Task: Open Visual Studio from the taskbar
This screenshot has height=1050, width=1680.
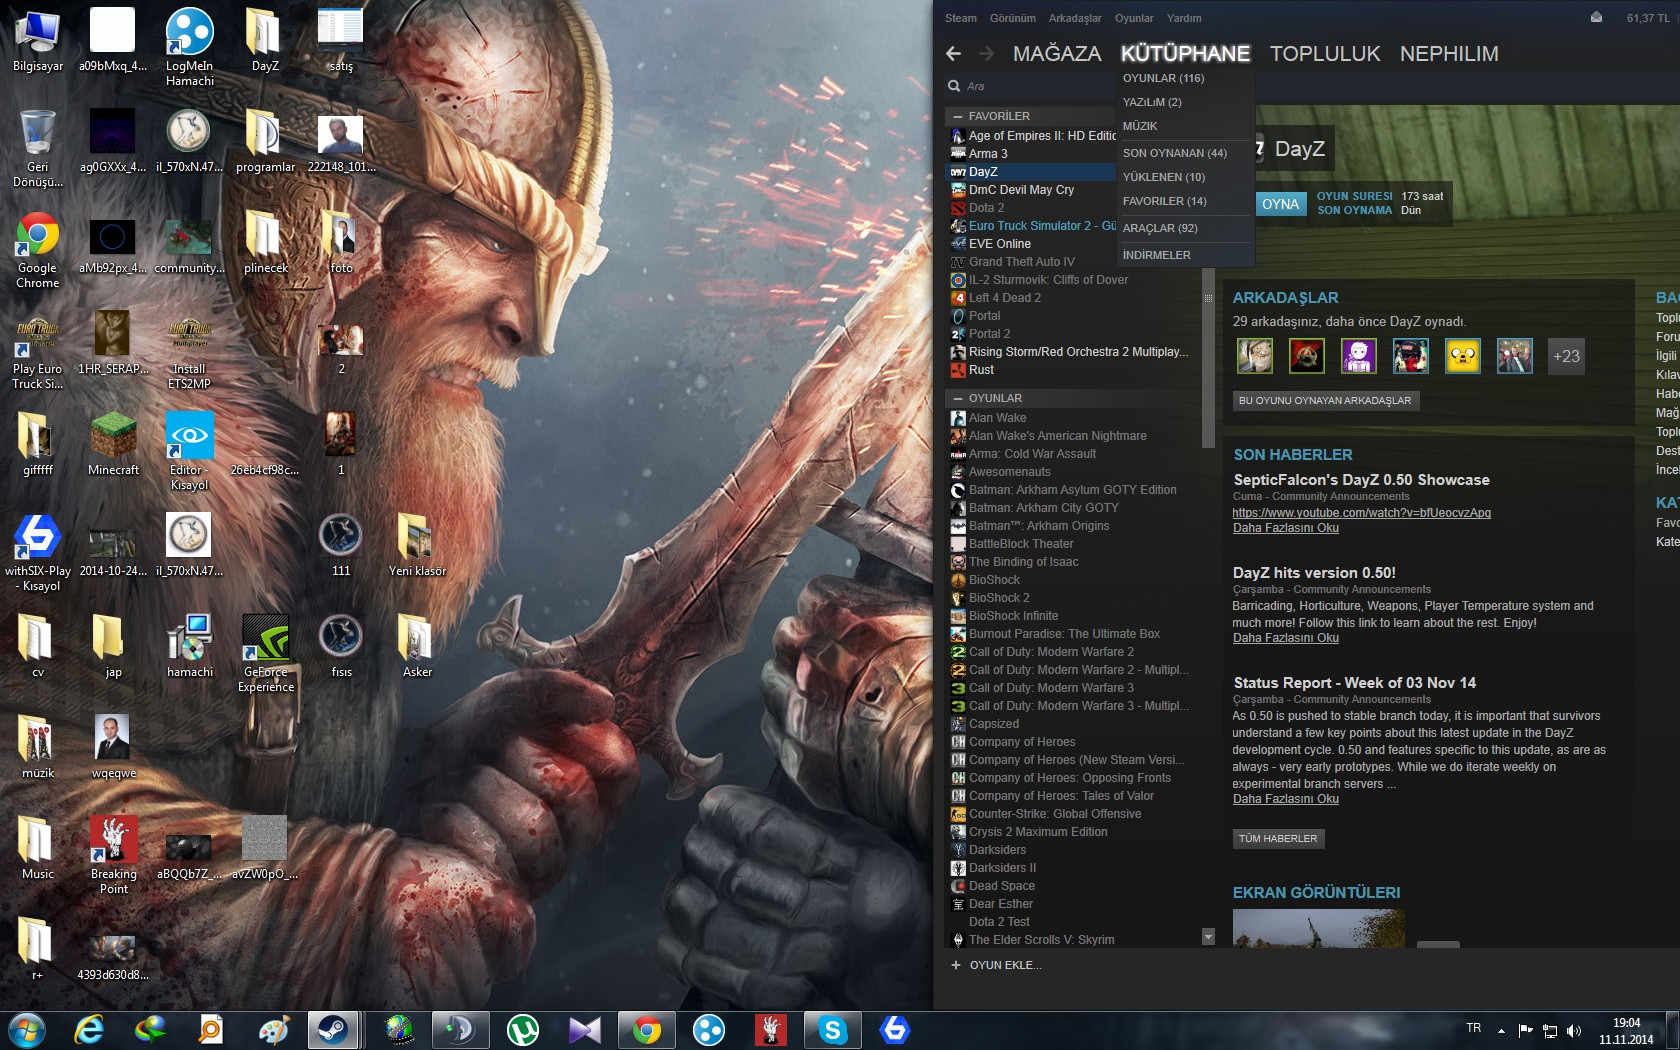Action: pyautogui.click(x=585, y=1030)
